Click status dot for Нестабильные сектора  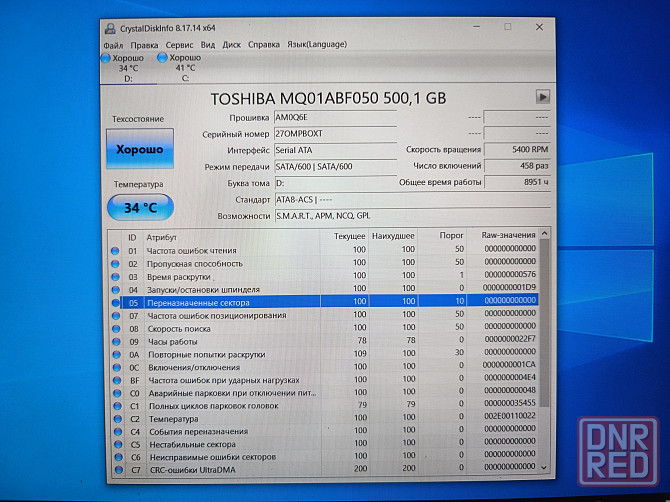118,444
